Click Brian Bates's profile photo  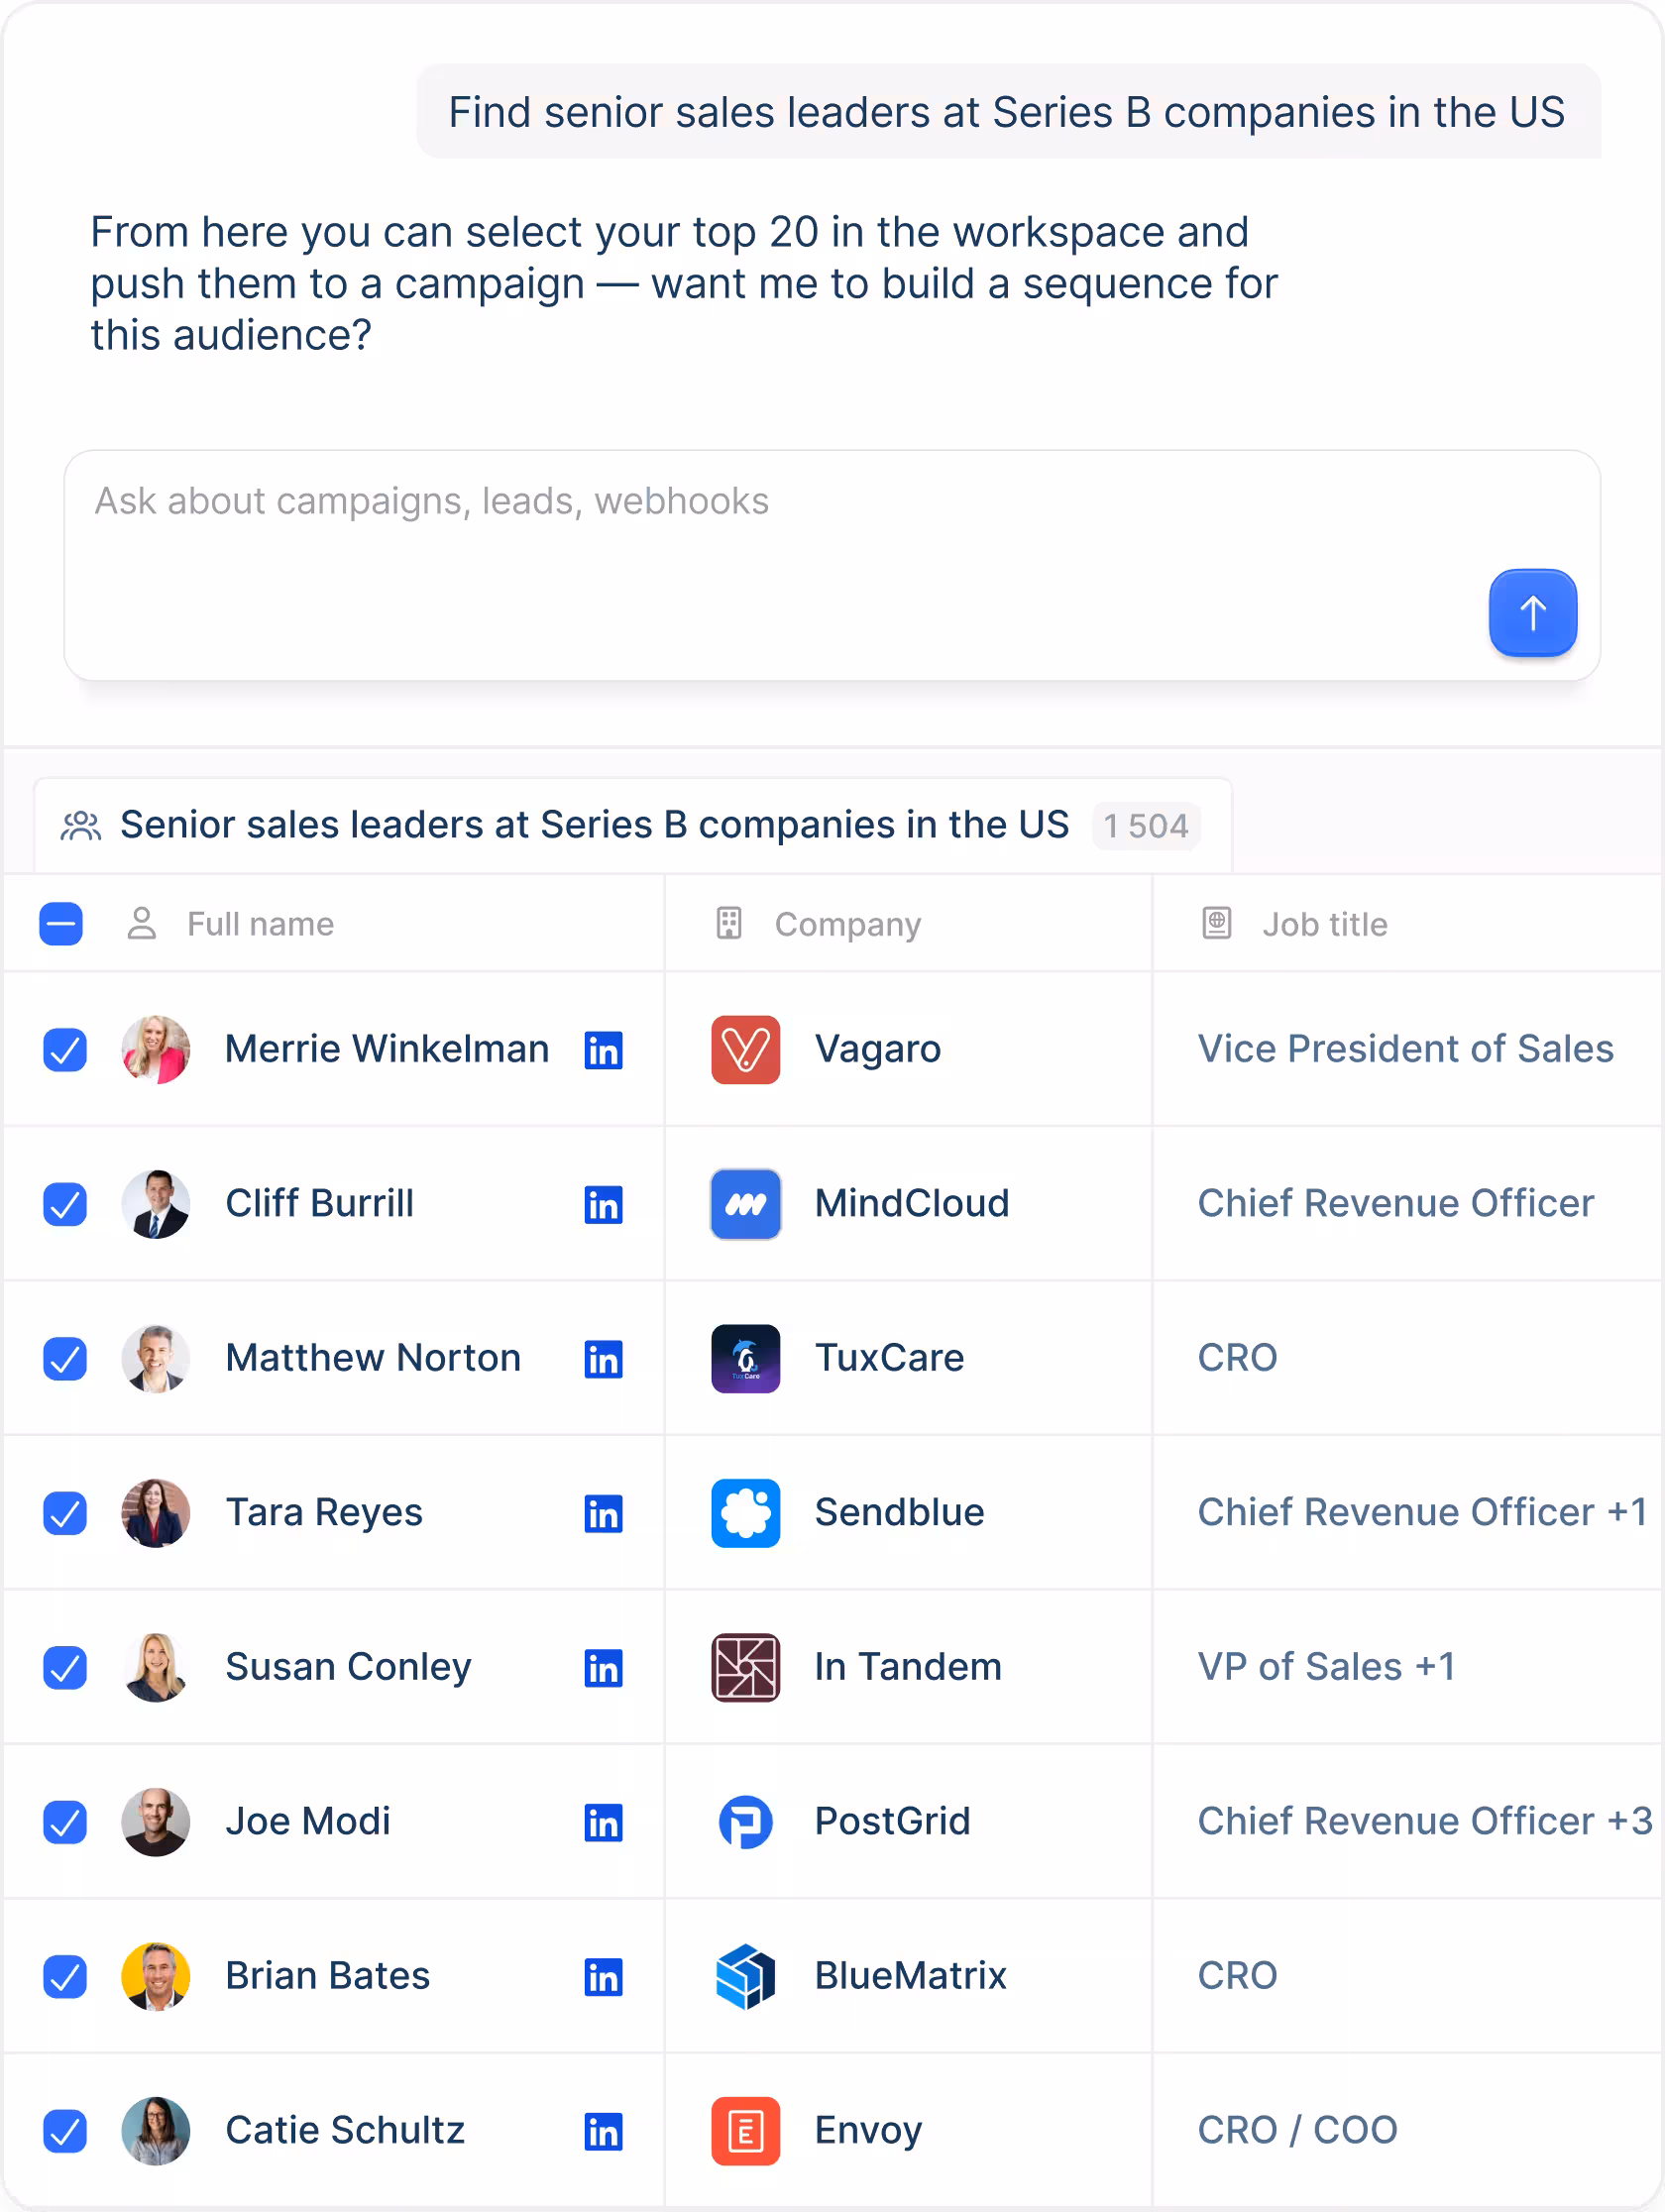coord(155,1977)
